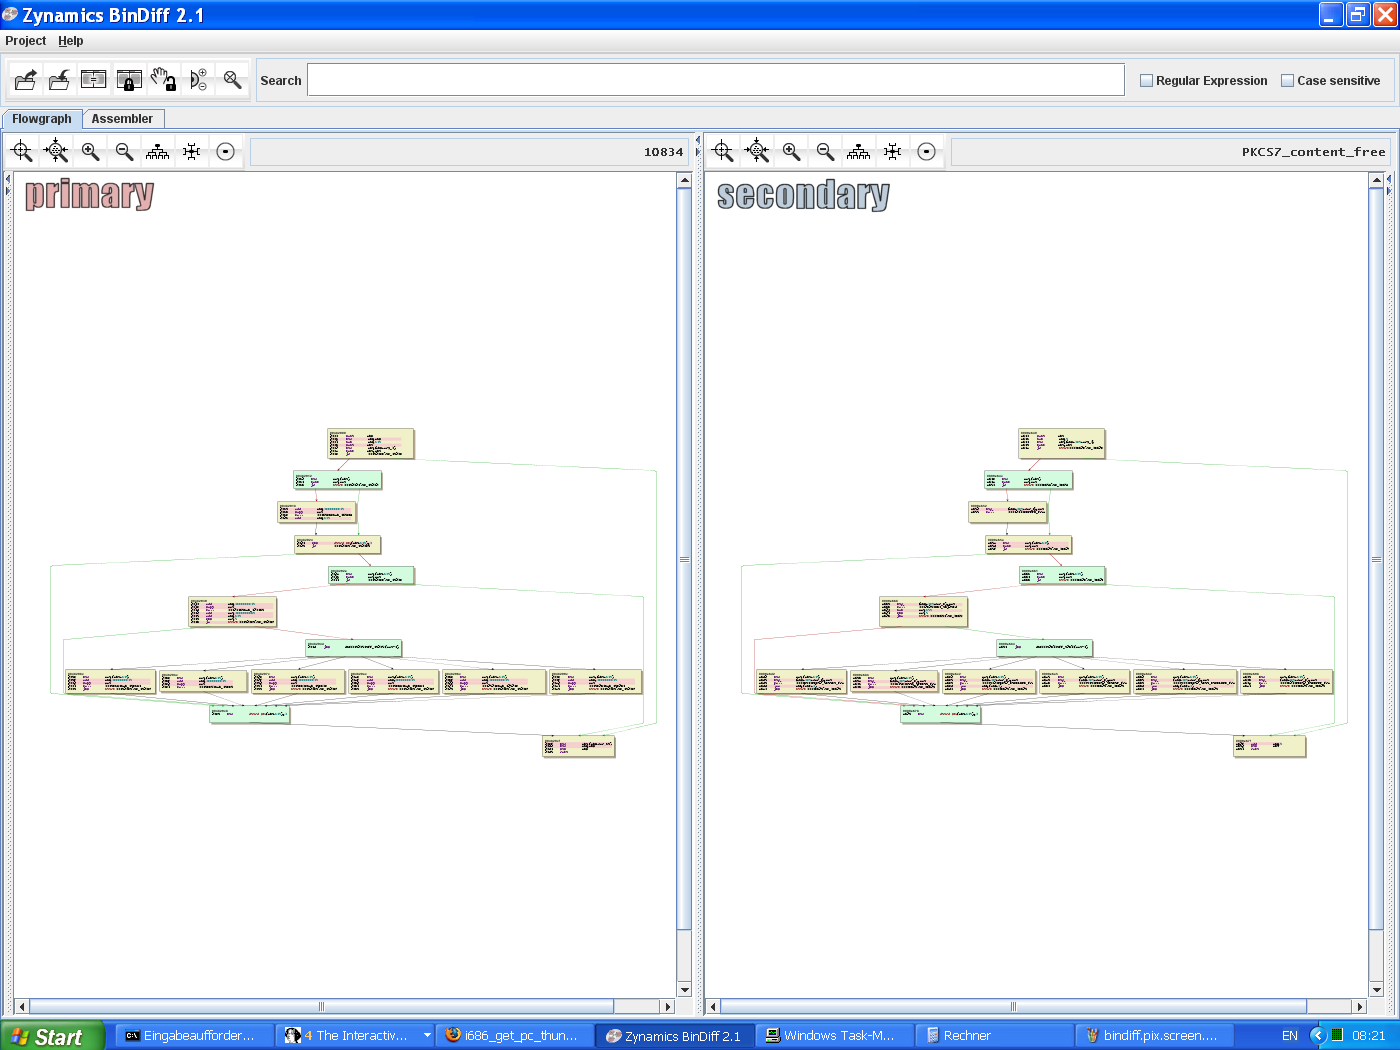Click primary pane vertical scrollbar down arrow
Image resolution: width=1400 pixels, height=1050 pixels.
[685, 990]
